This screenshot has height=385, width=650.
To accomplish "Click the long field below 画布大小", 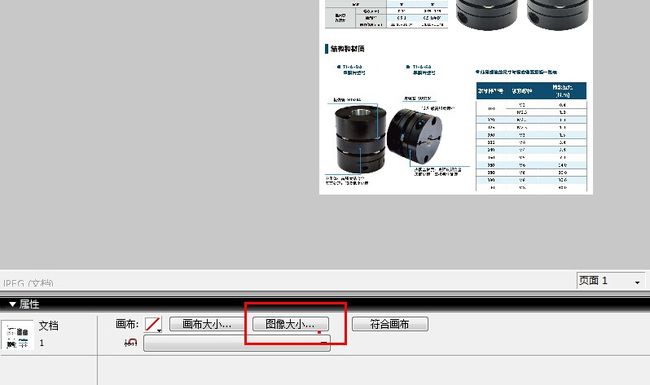I will [237, 344].
